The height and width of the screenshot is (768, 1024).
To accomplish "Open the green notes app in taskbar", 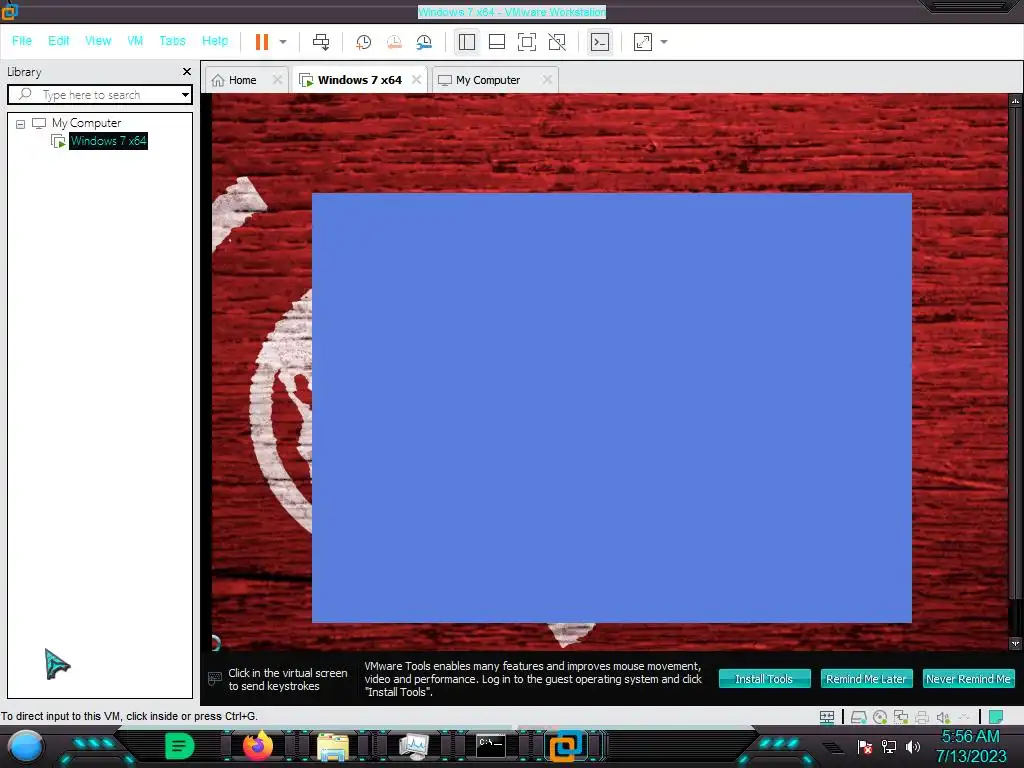I will 180,746.
